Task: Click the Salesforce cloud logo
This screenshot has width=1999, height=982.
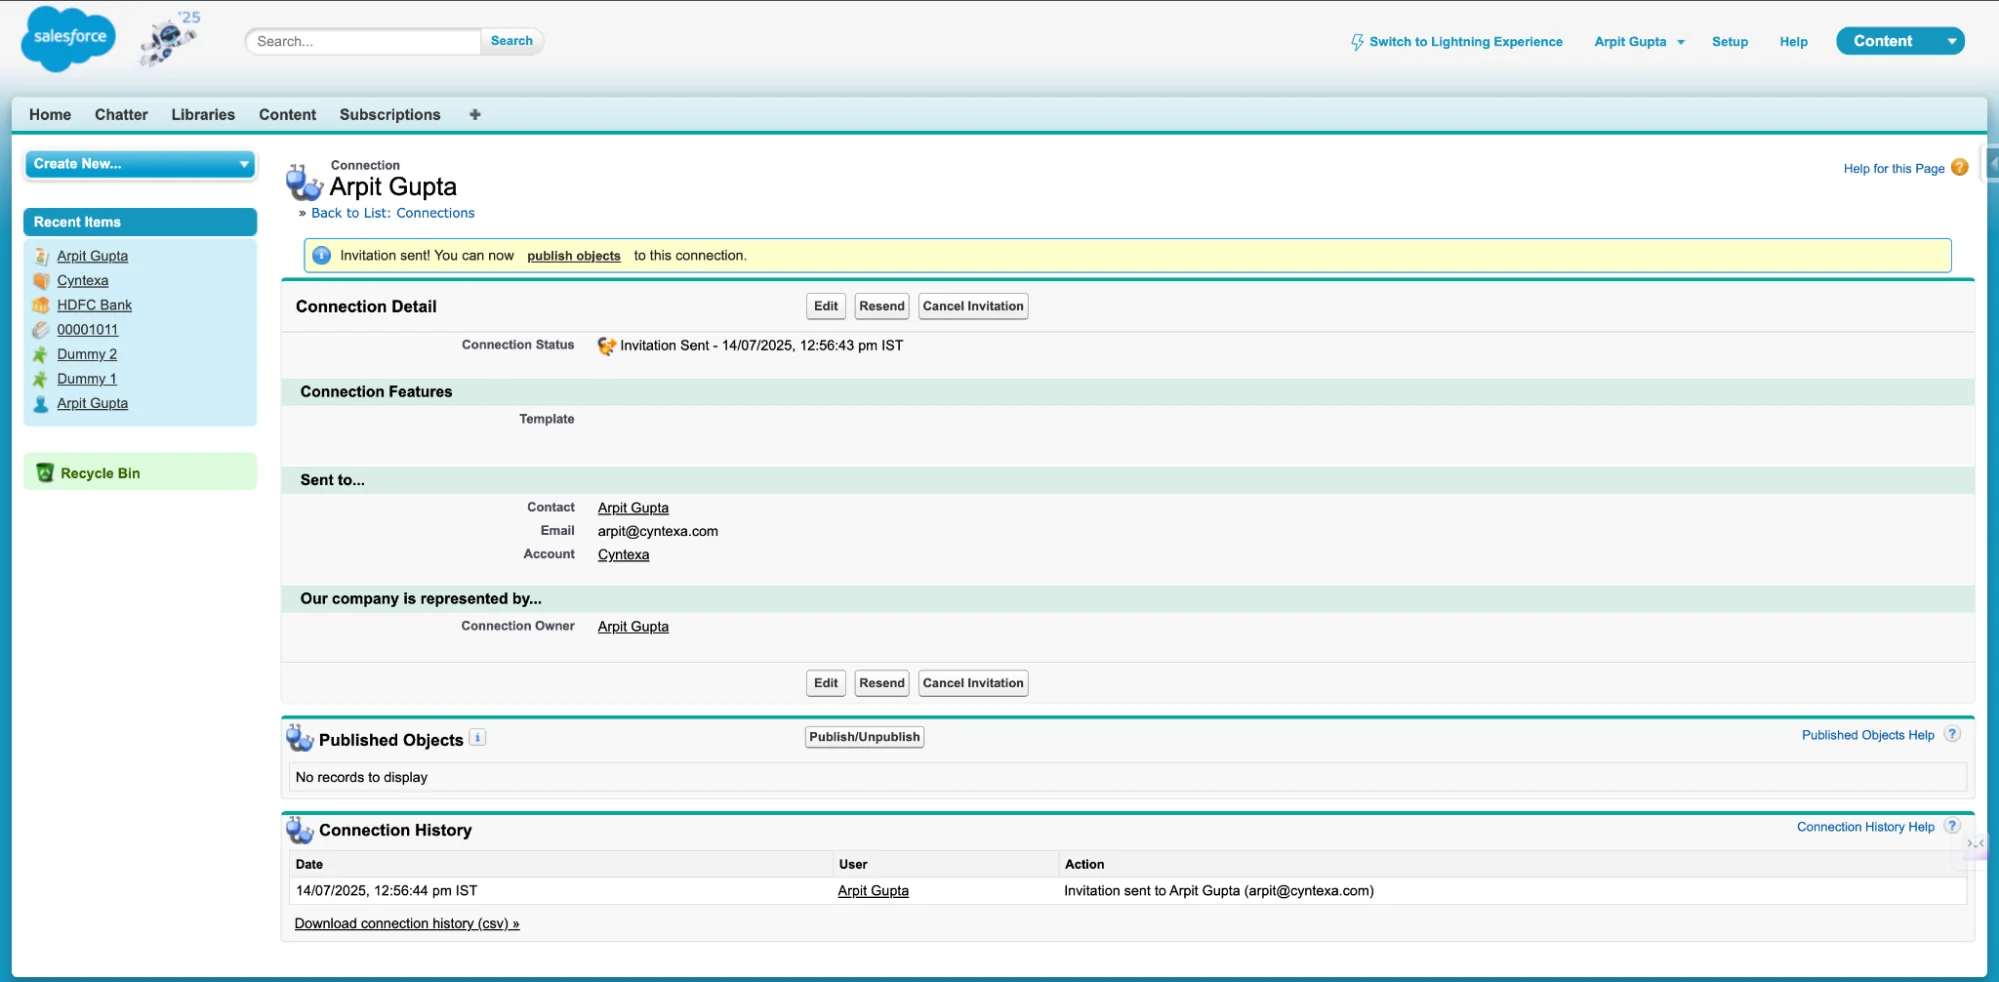Action: coord(68,38)
